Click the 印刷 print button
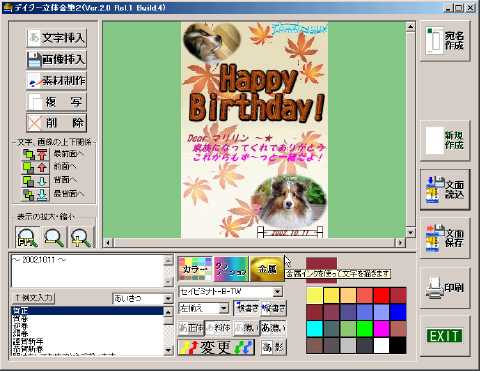 (445, 288)
